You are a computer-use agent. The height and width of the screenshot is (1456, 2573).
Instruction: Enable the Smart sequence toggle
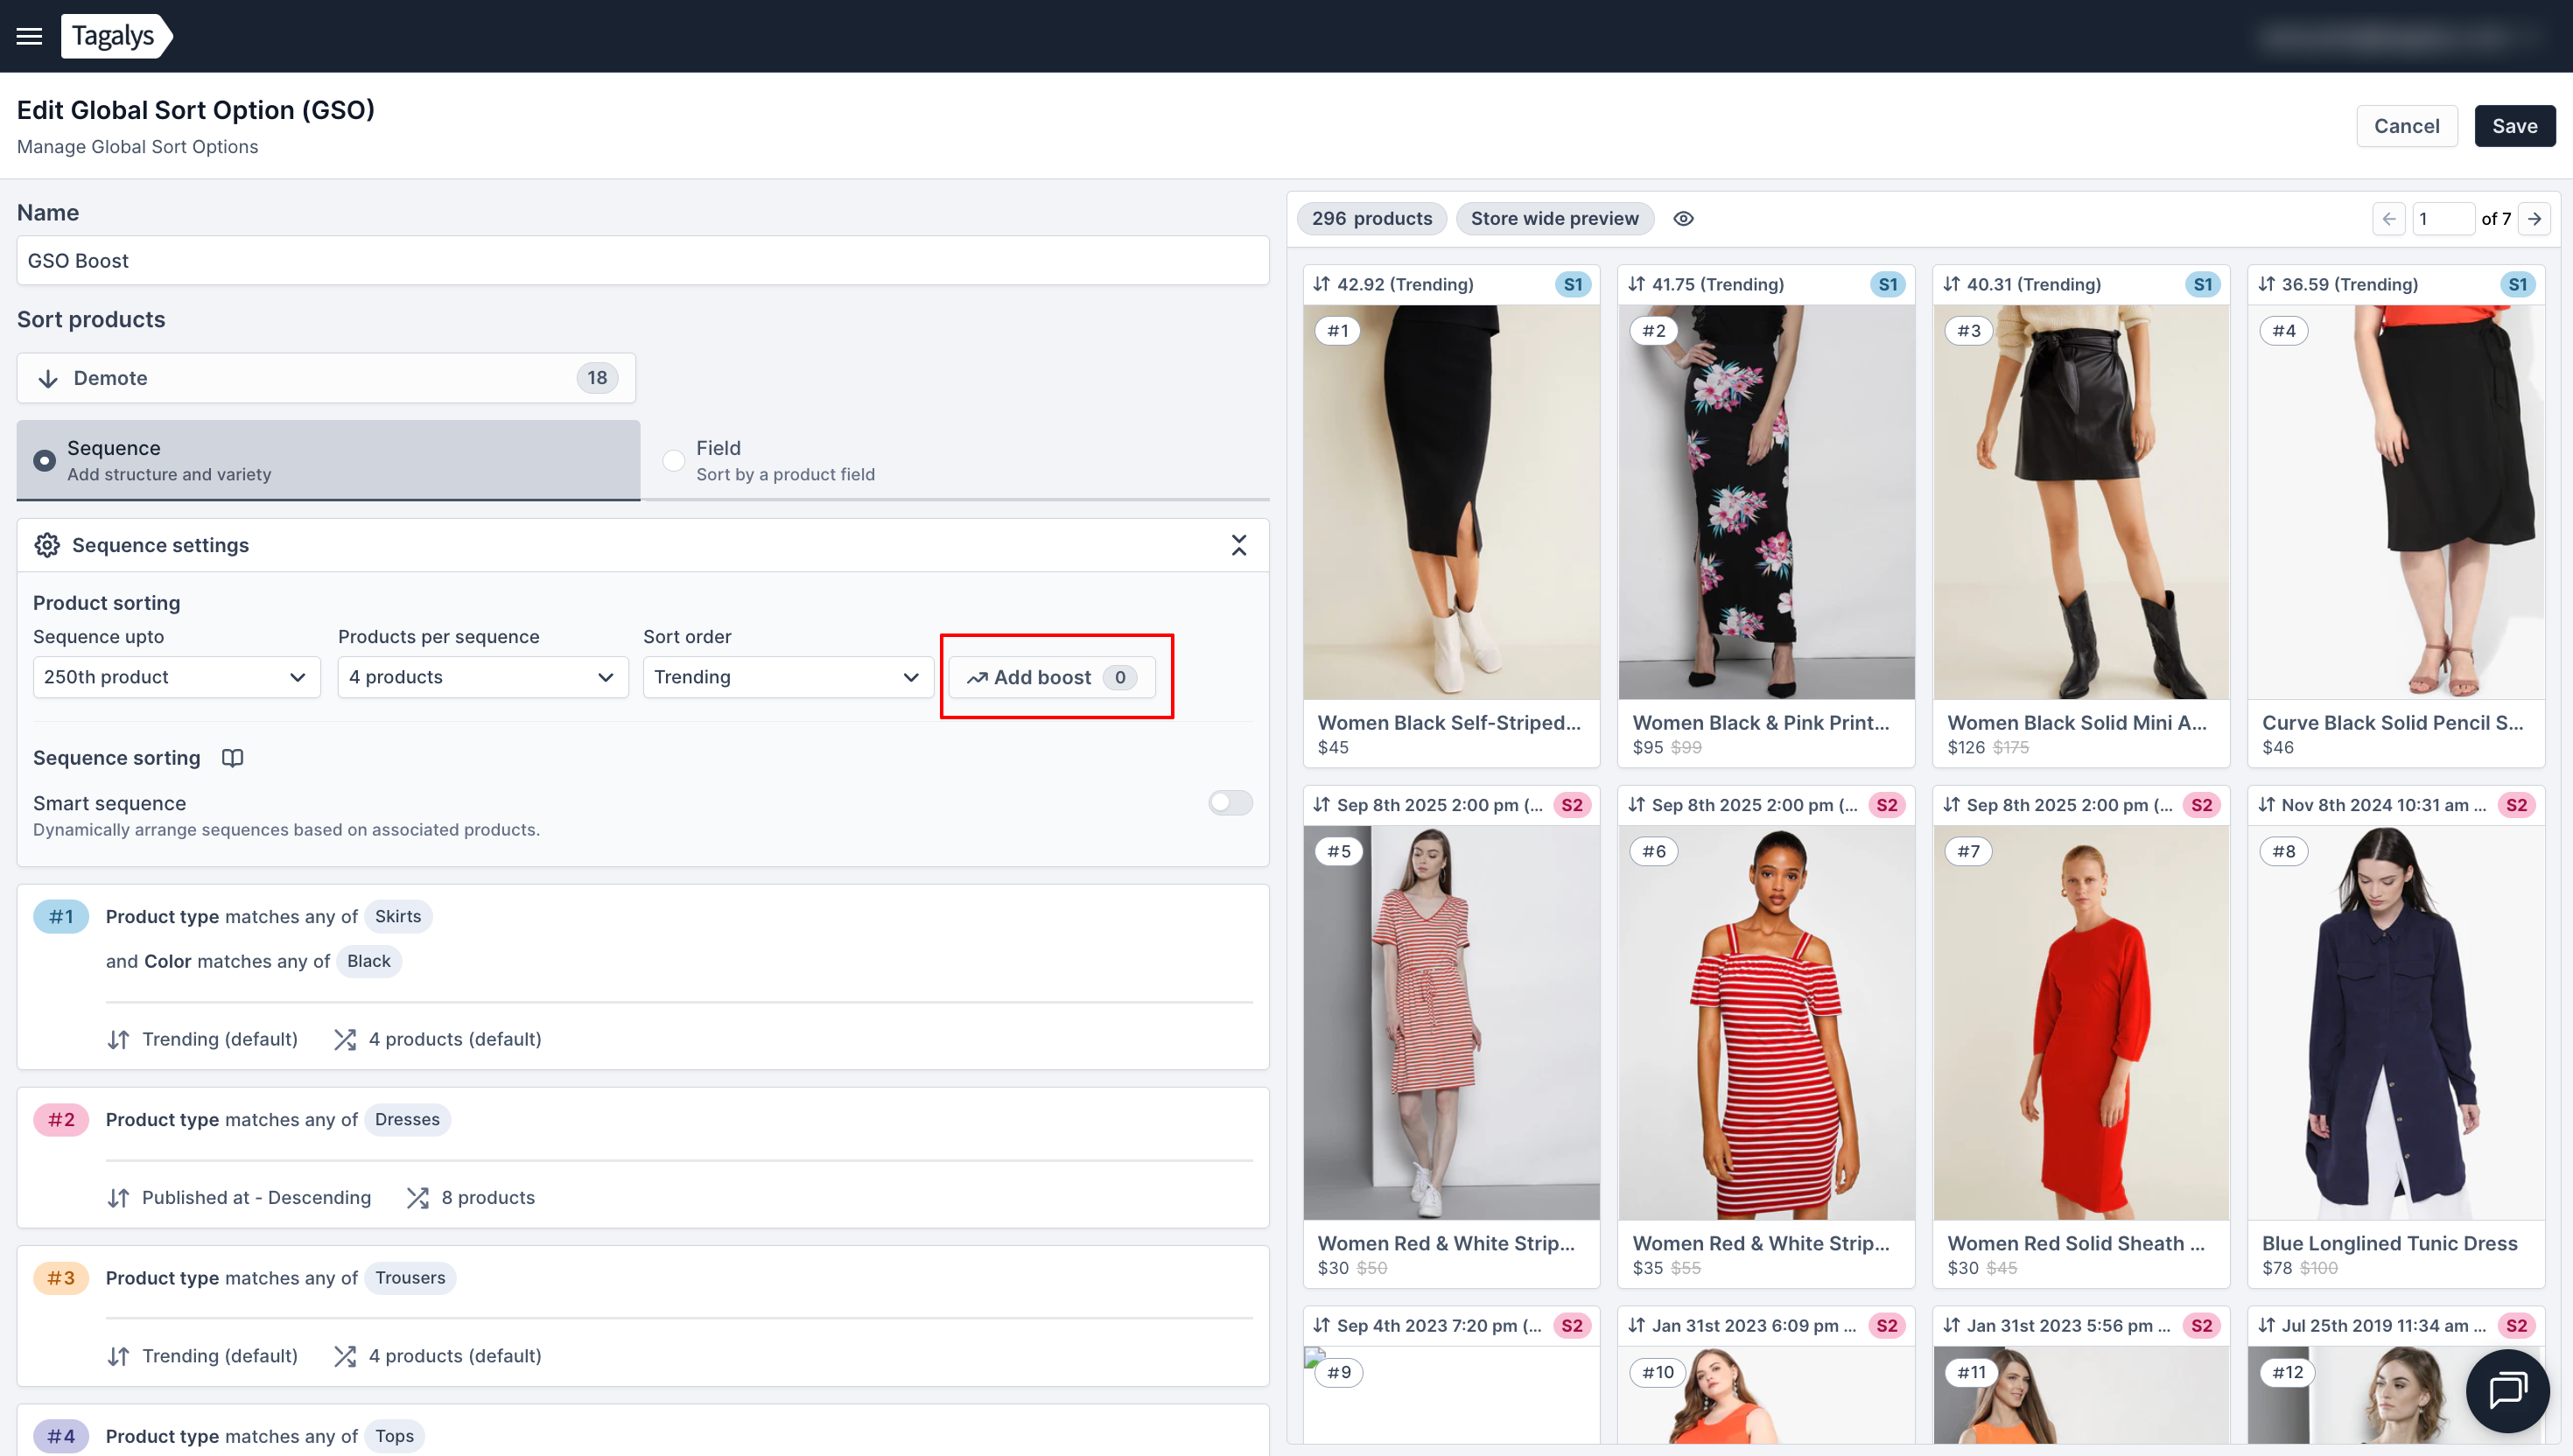(1230, 803)
